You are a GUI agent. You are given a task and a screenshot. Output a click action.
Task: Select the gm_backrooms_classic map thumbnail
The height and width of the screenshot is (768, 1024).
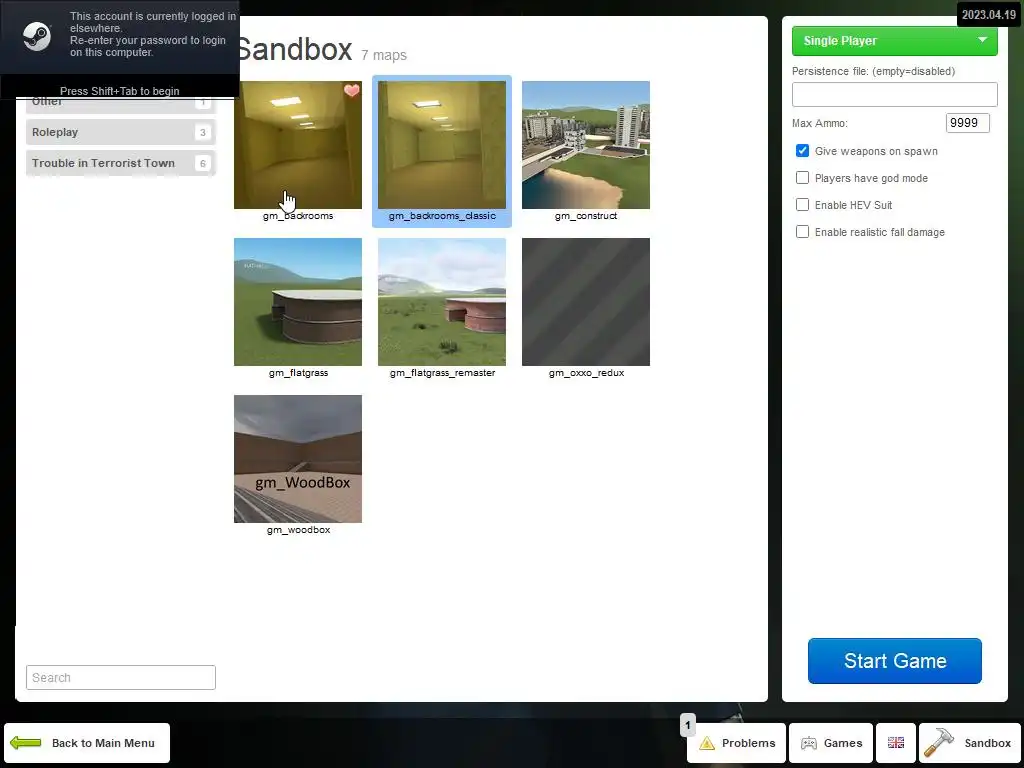pyautogui.click(x=442, y=145)
